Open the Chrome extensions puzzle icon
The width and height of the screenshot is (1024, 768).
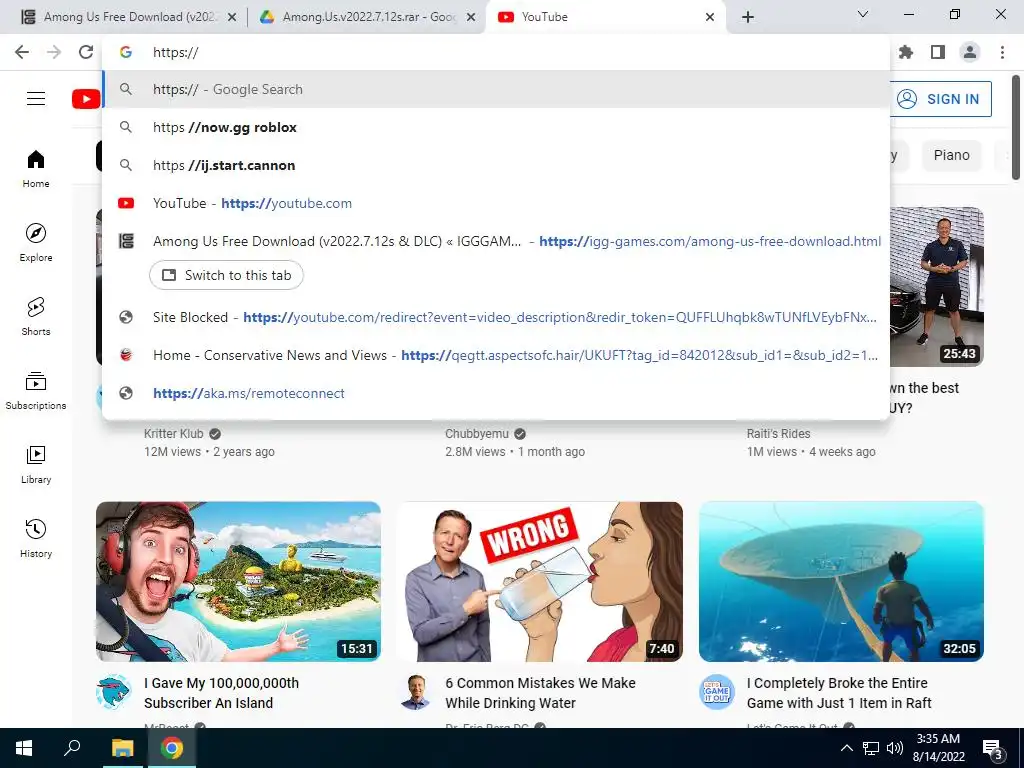click(x=906, y=52)
